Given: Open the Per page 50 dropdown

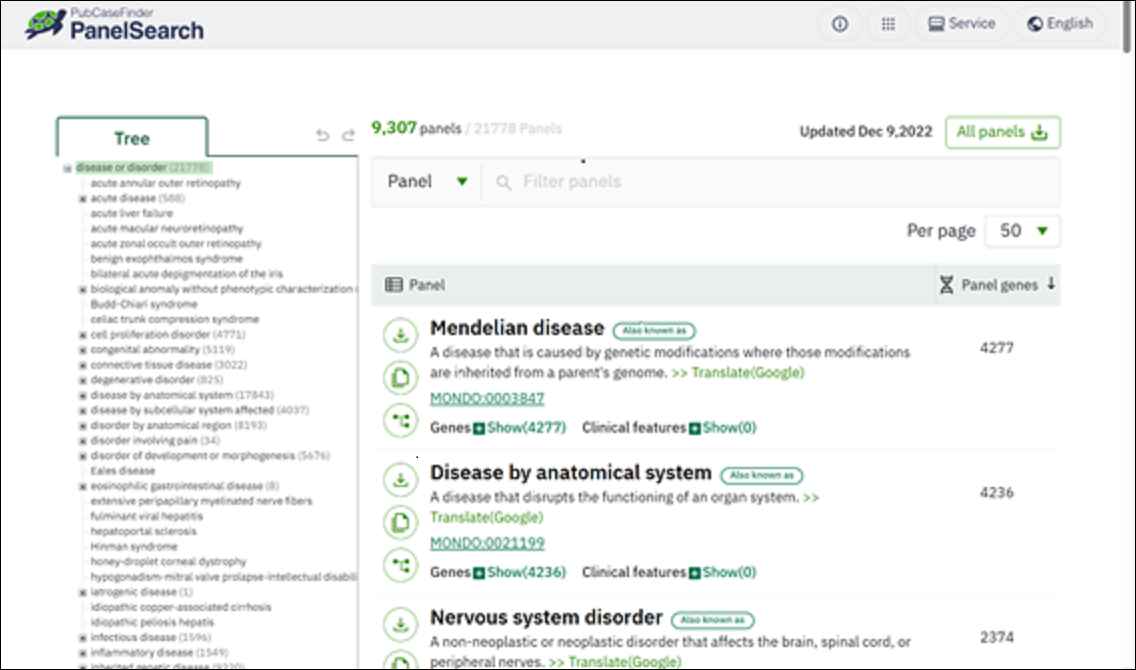Looking at the screenshot, I should click(1022, 231).
